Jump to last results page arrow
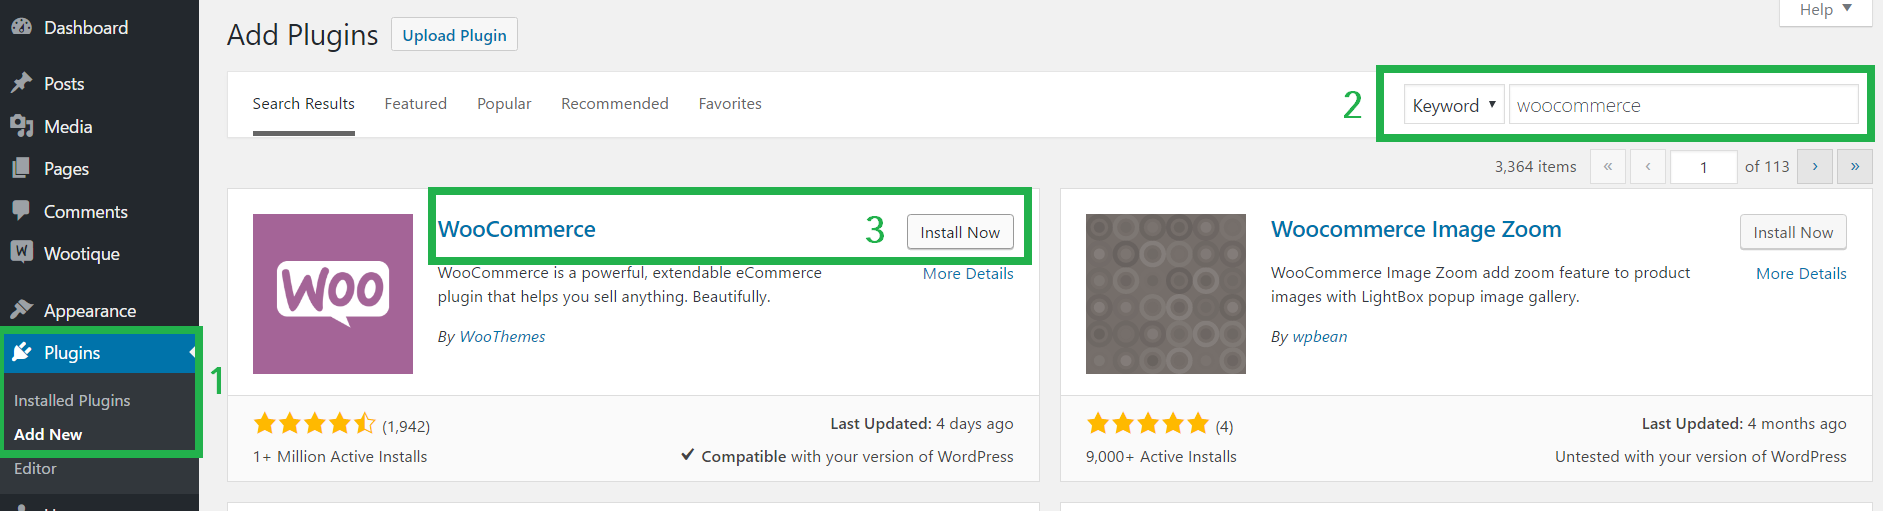1883x511 pixels. [x=1854, y=166]
